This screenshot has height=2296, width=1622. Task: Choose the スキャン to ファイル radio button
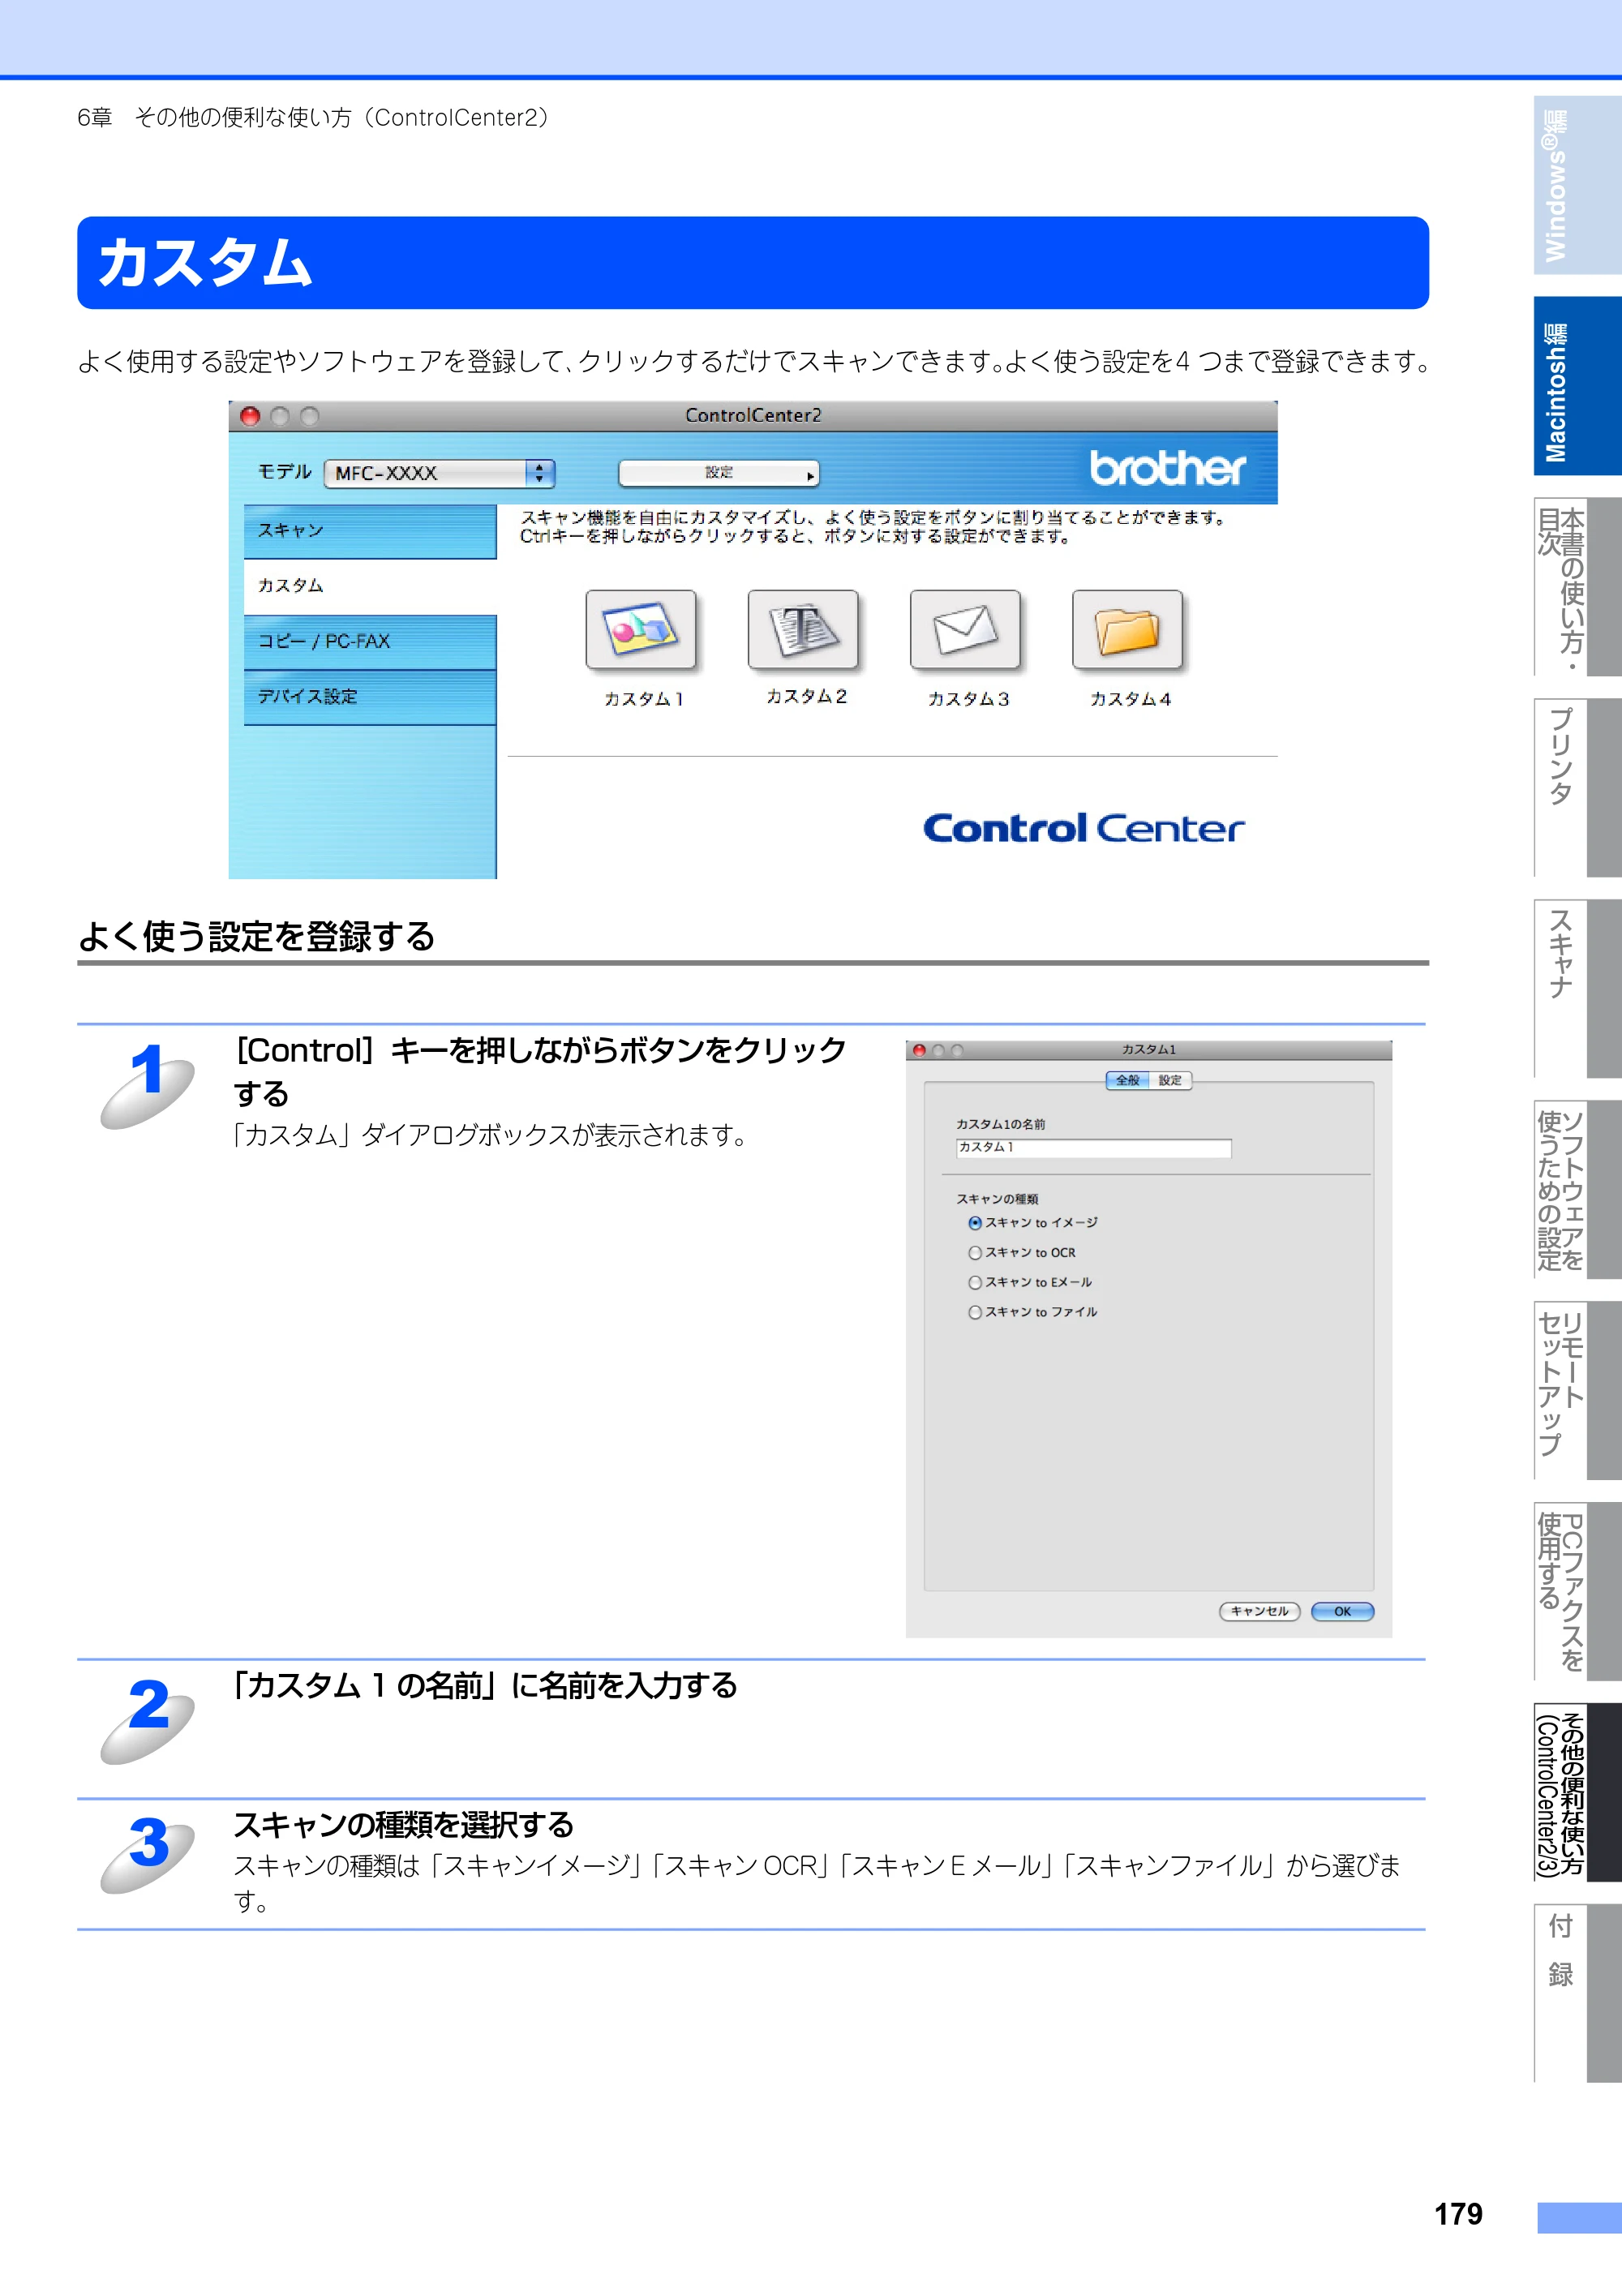click(975, 1312)
